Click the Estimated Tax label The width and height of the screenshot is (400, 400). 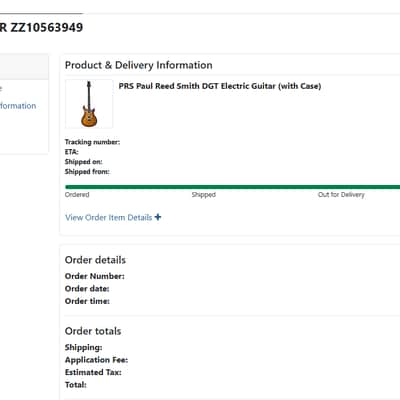(93, 372)
